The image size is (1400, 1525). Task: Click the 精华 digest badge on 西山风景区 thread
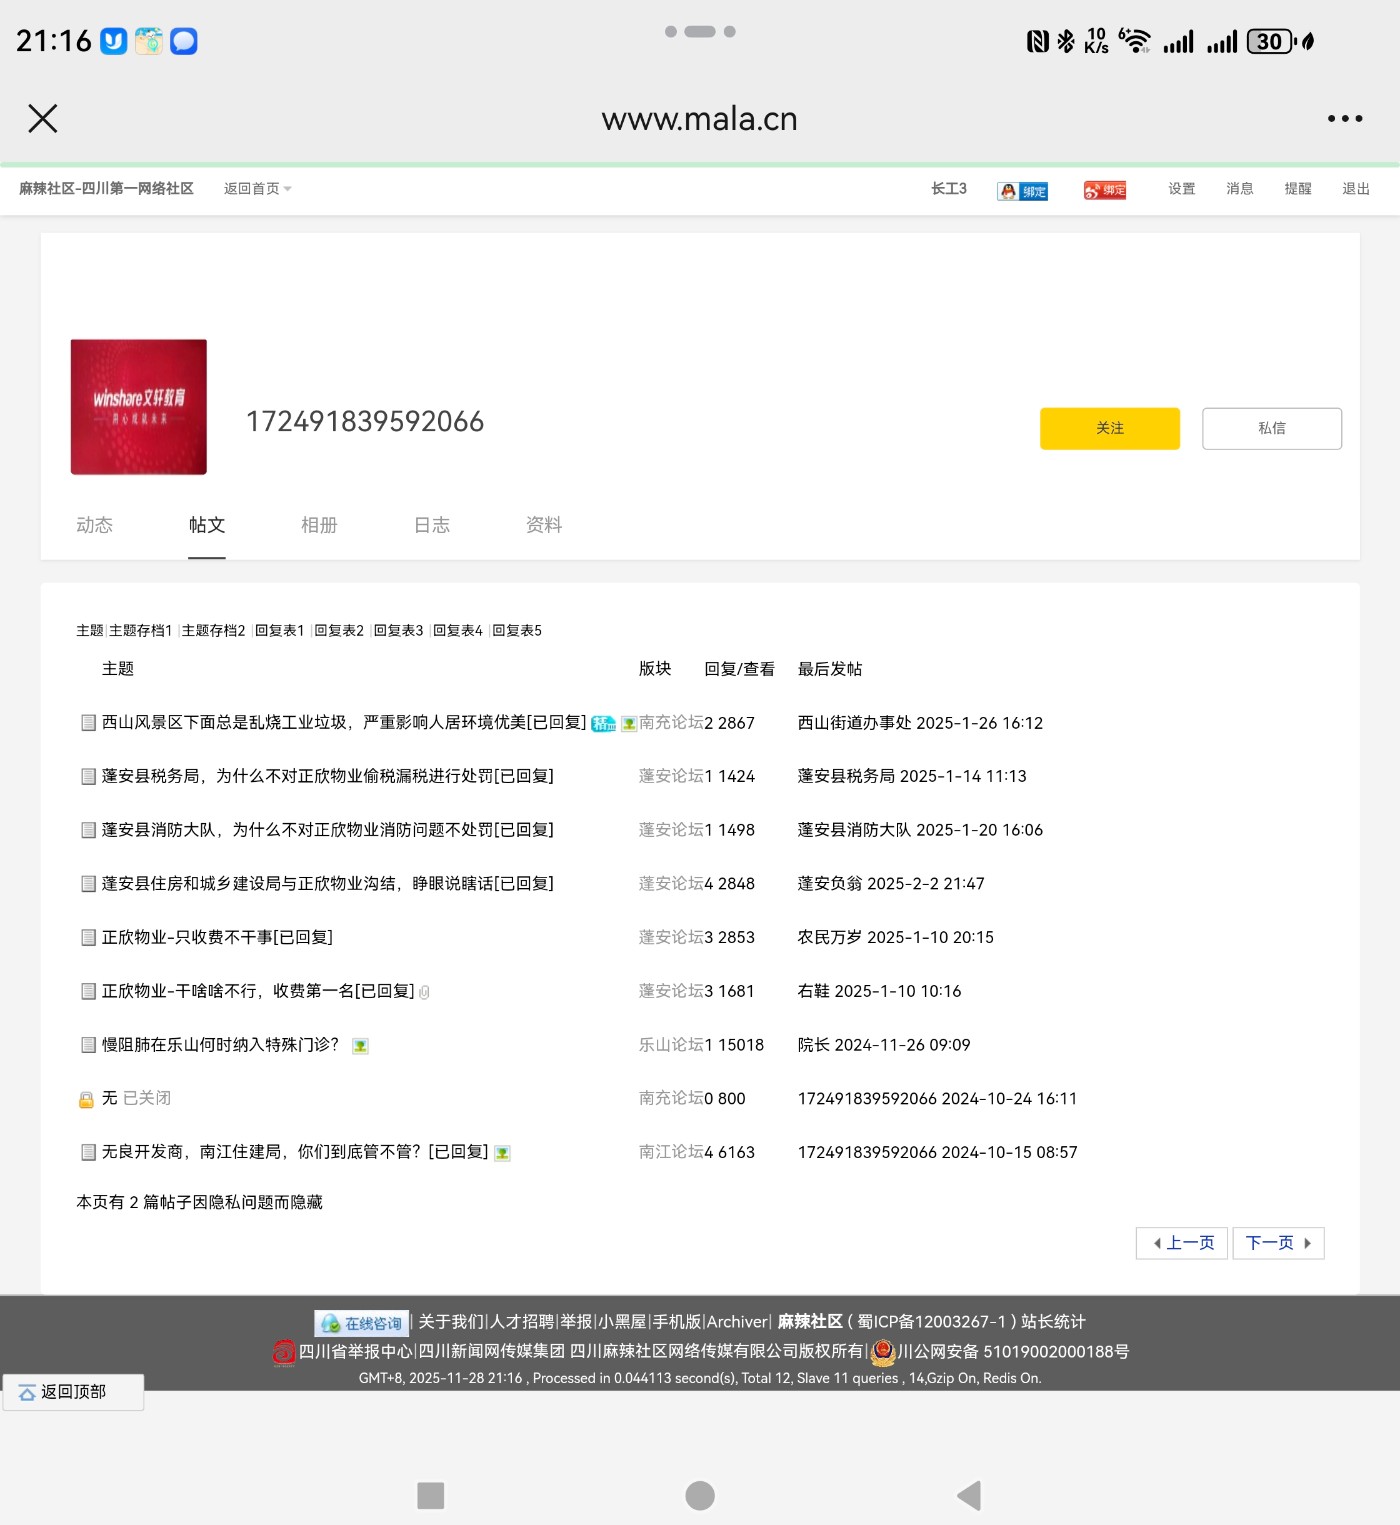click(604, 723)
